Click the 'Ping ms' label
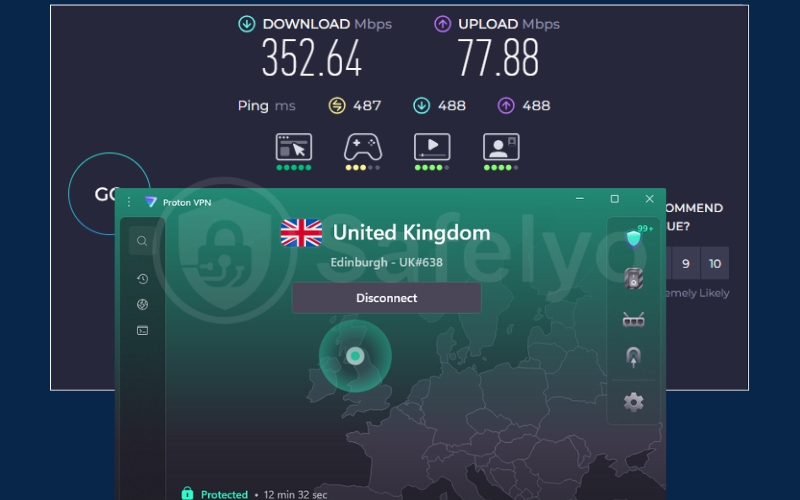Image resolution: width=800 pixels, height=500 pixels. (266, 106)
